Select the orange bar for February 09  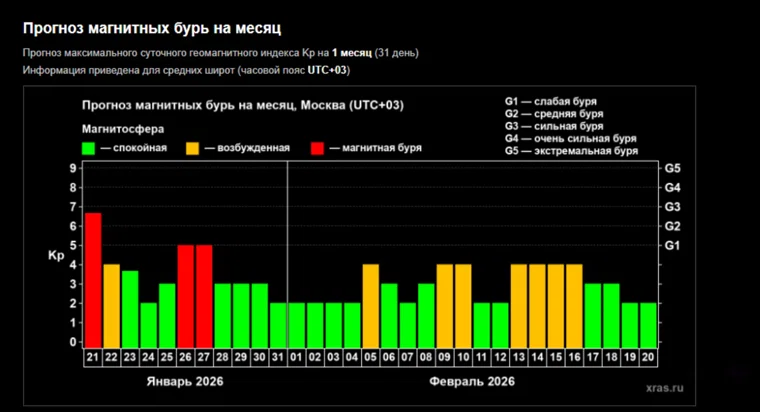(x=445, y=304)
